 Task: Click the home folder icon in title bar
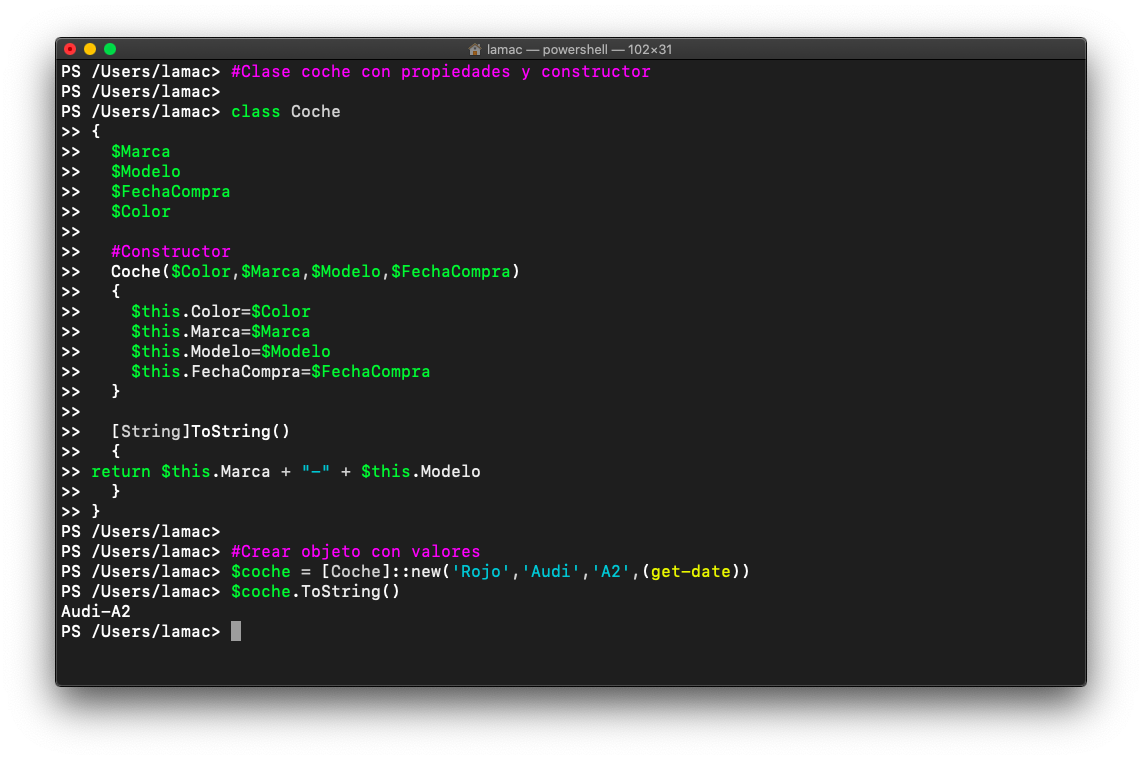475,49
